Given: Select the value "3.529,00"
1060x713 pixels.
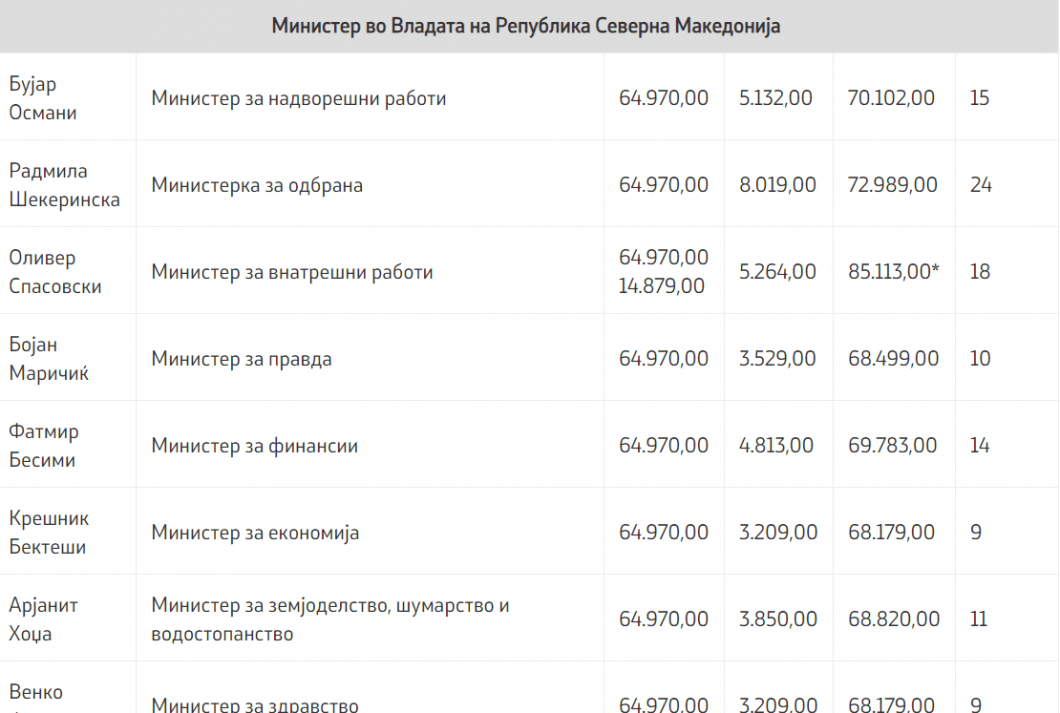Looking at the screenshot, I should 777,358.
